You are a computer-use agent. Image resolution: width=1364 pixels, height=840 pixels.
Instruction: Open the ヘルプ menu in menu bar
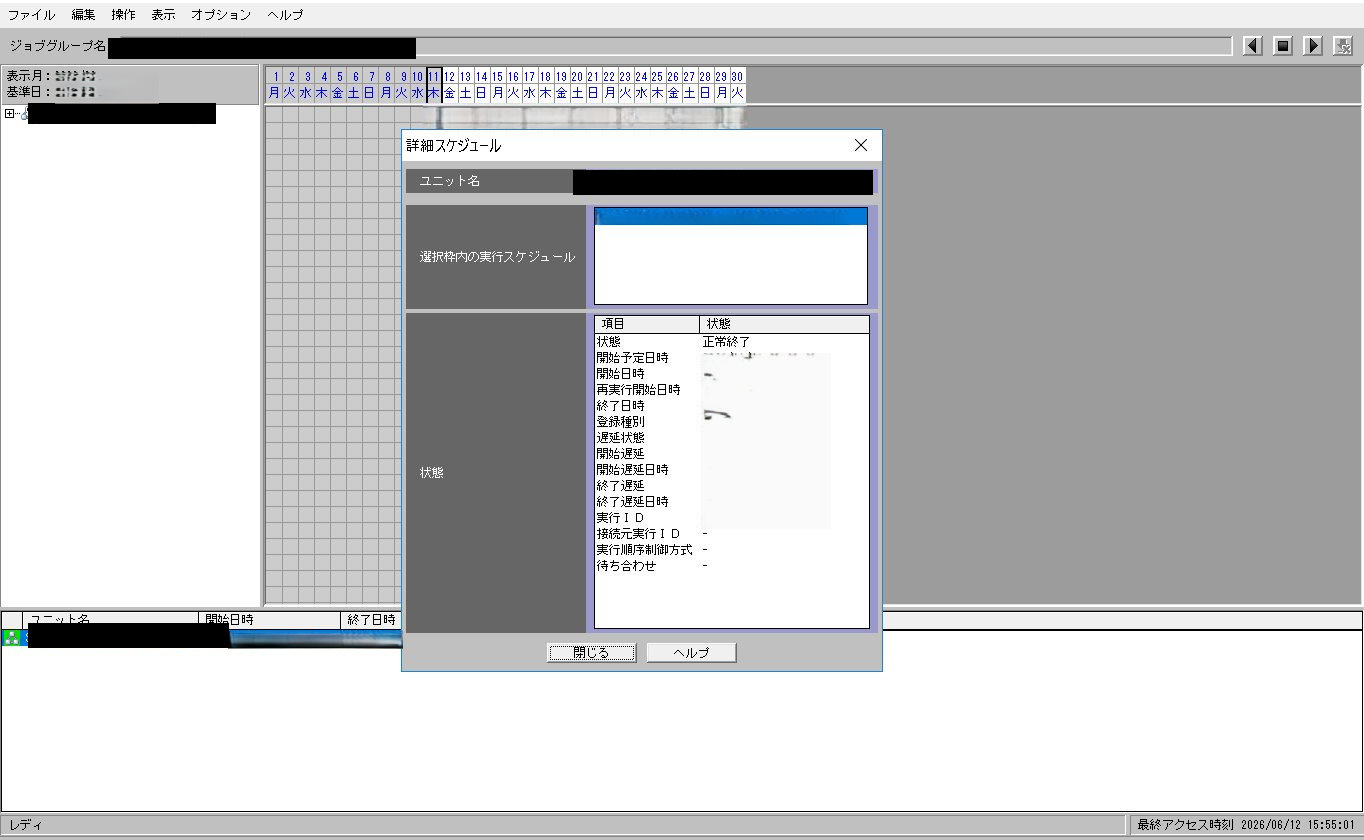[x=286, y=15]
